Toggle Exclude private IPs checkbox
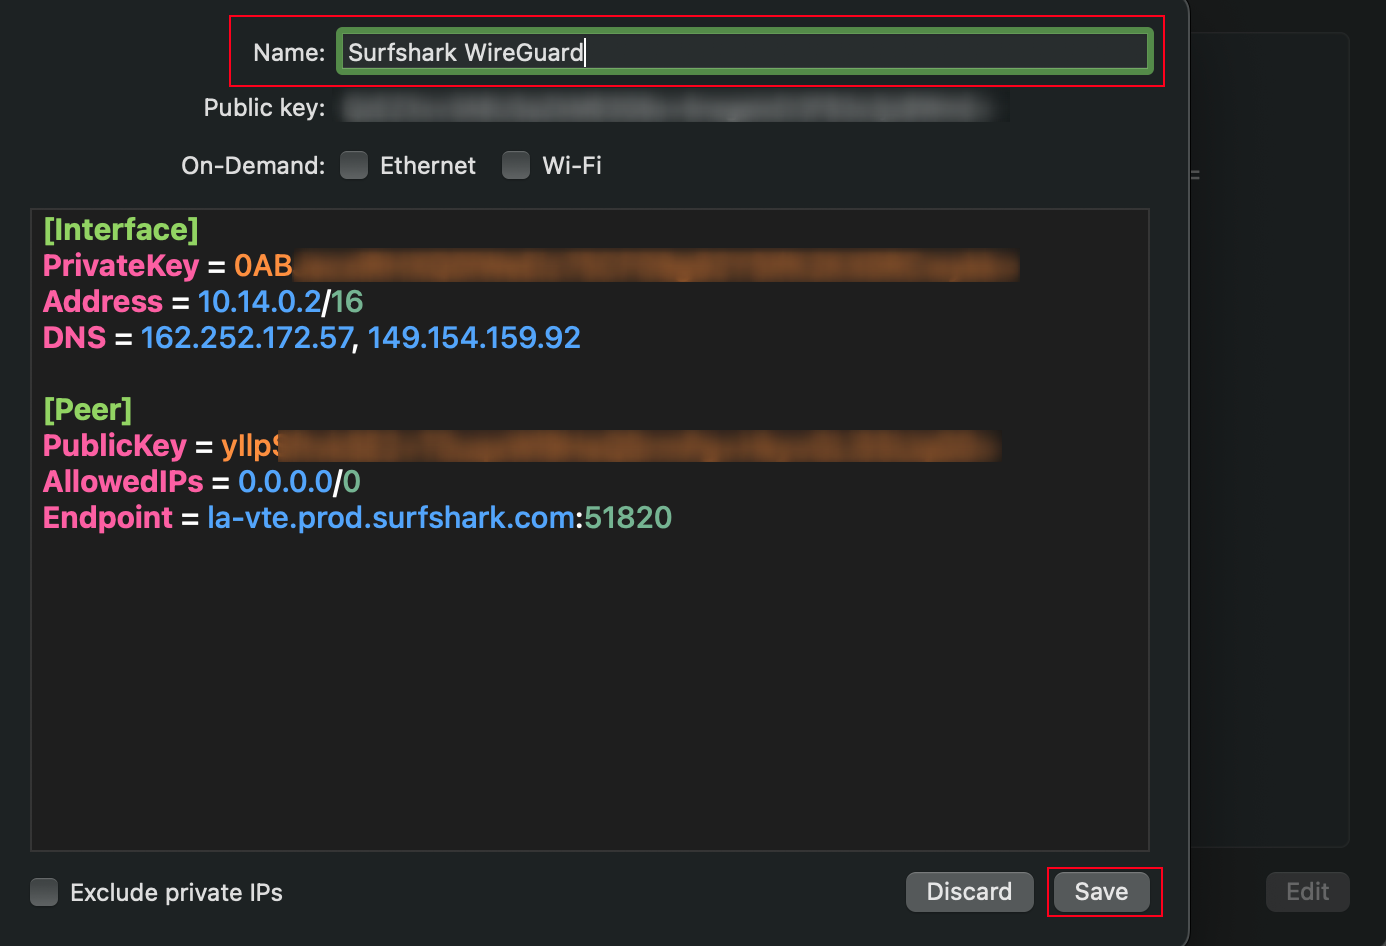 tap(44, 892)
